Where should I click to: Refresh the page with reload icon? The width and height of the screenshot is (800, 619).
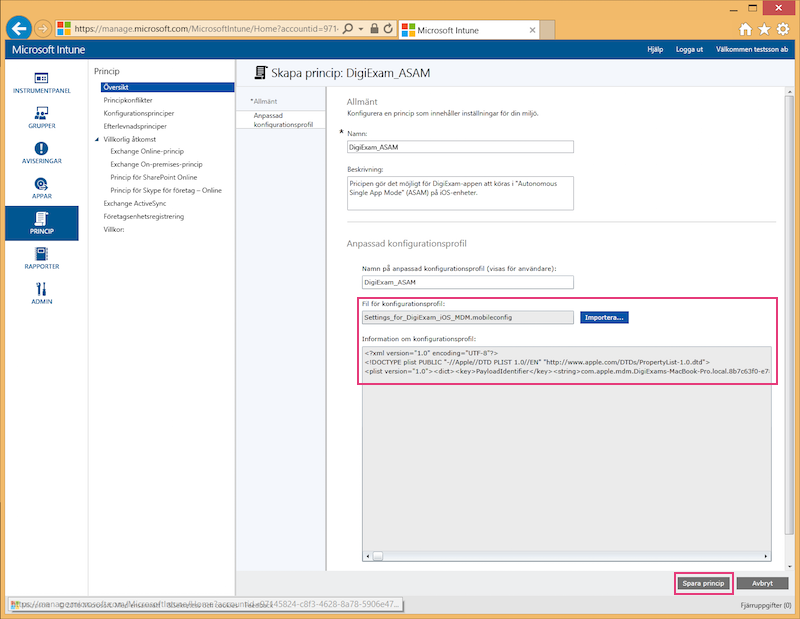(388, 29)
